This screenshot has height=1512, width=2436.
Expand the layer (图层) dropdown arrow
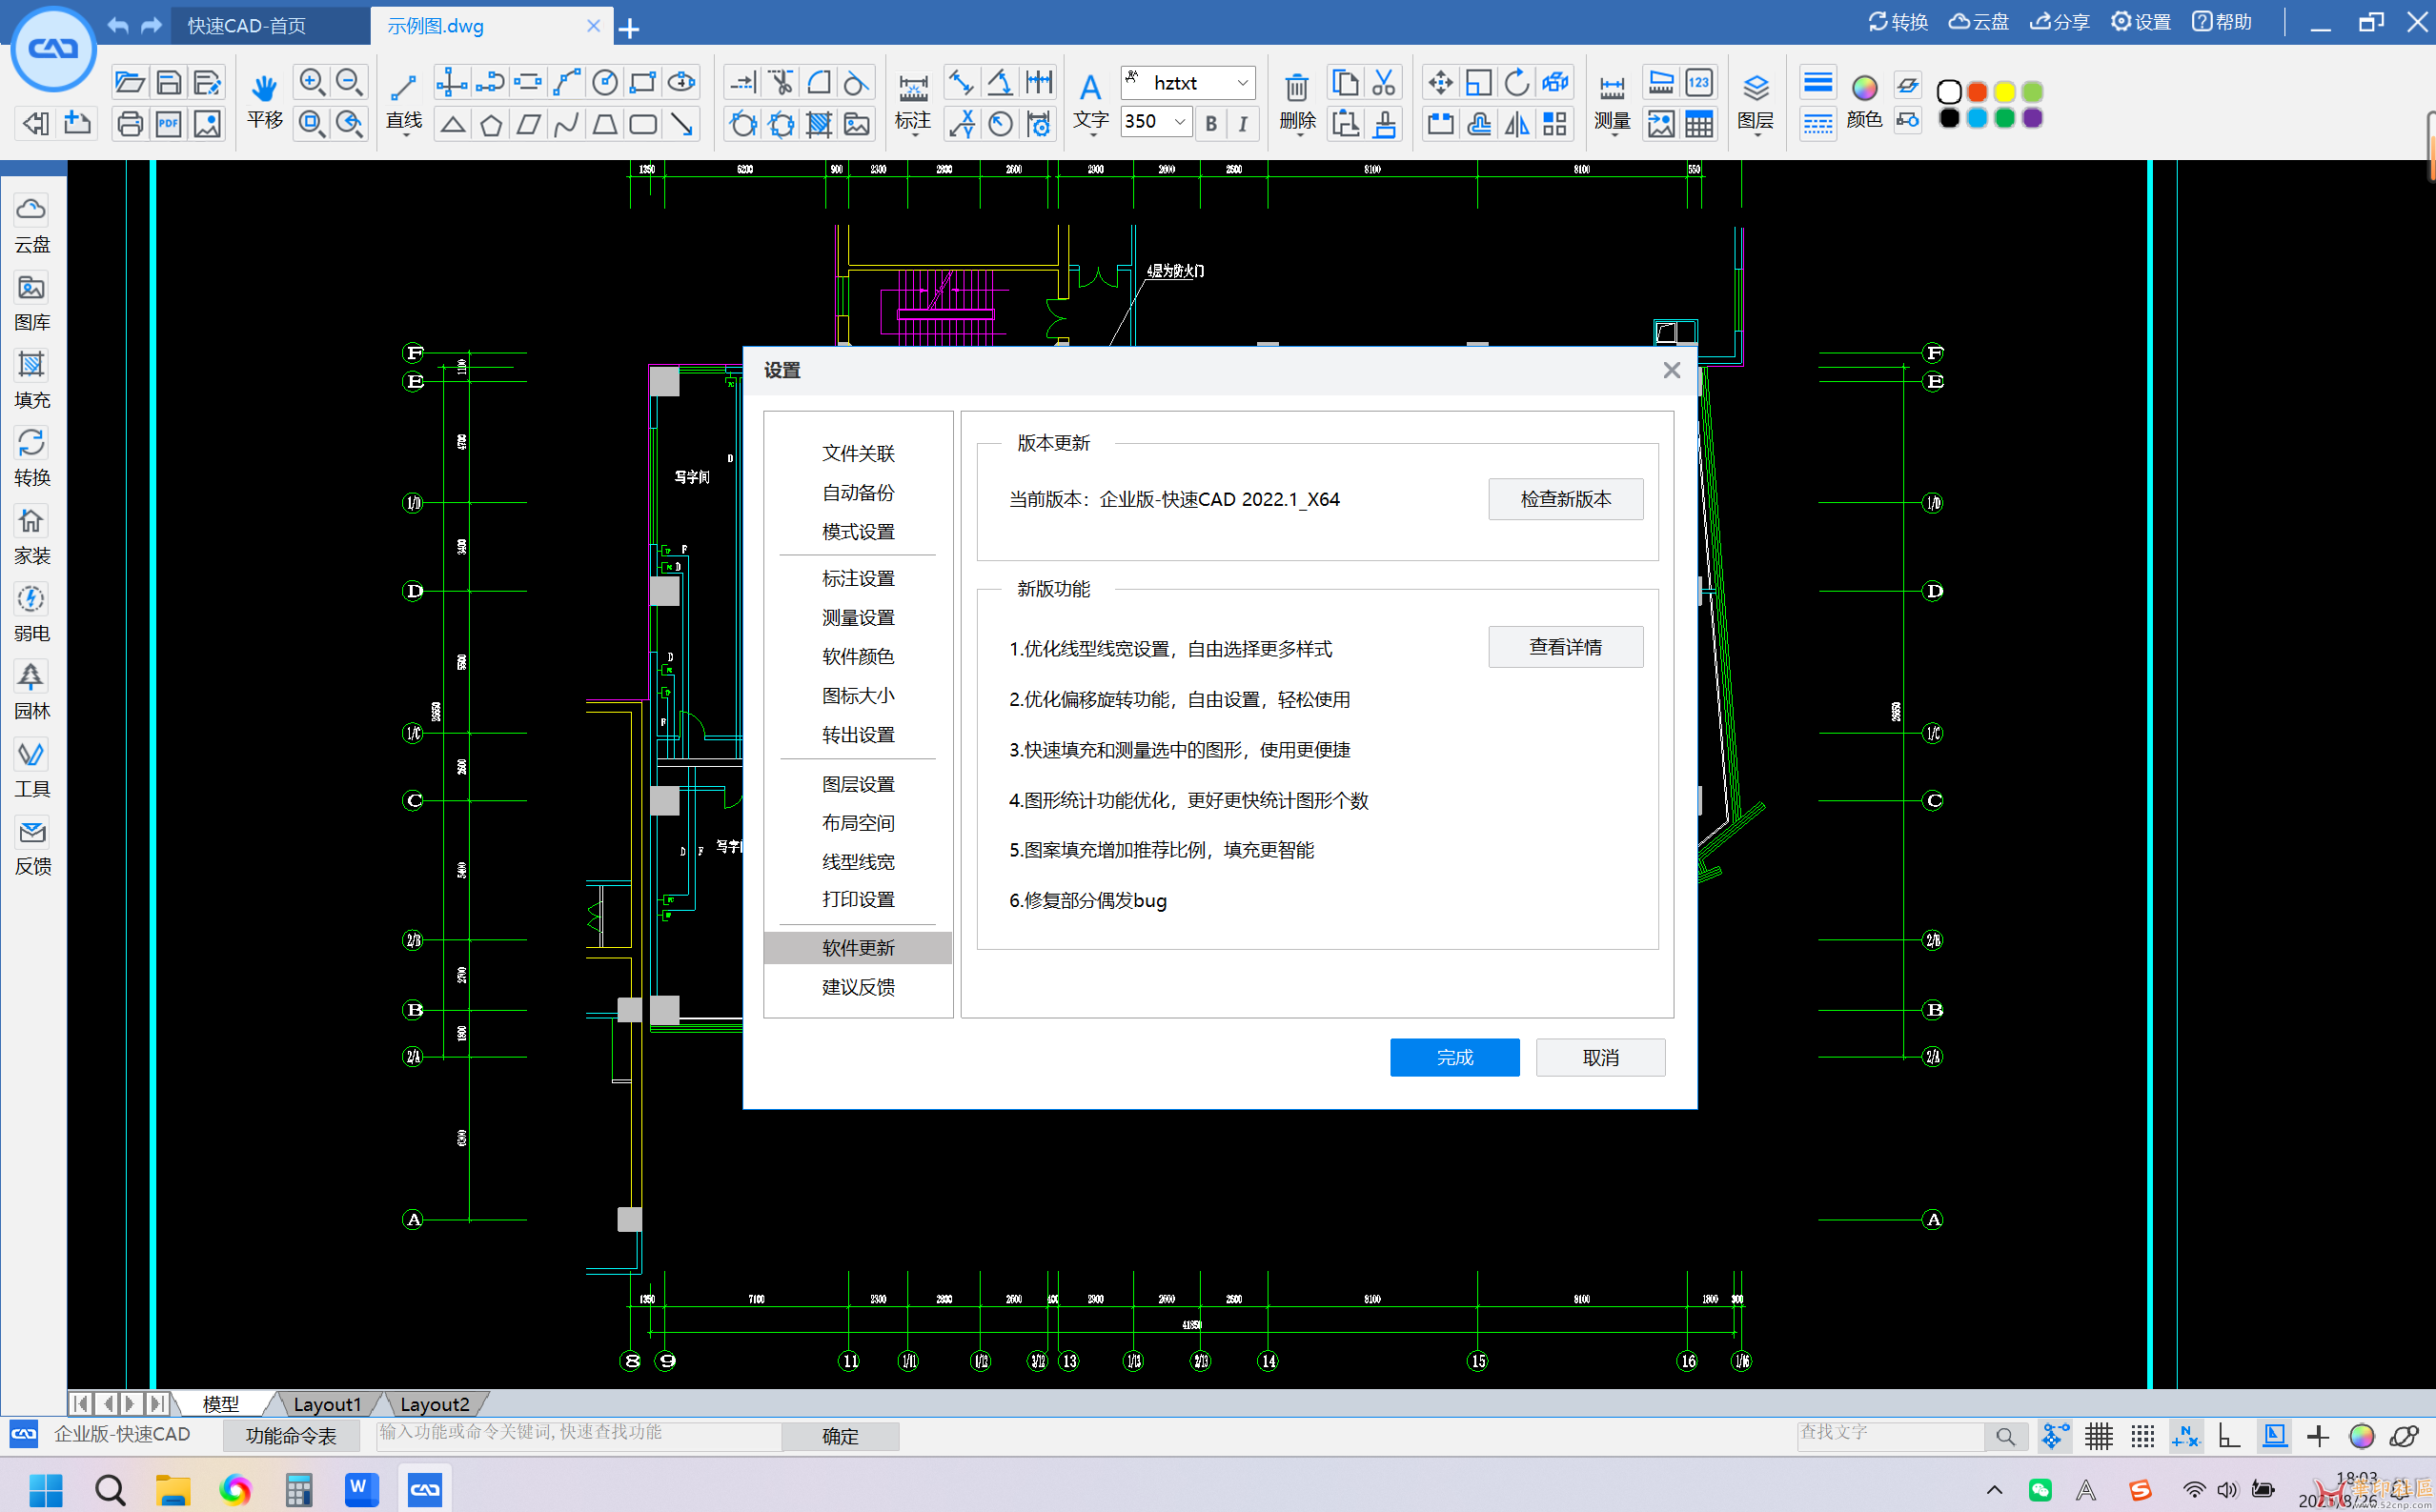click(1756, 136)
